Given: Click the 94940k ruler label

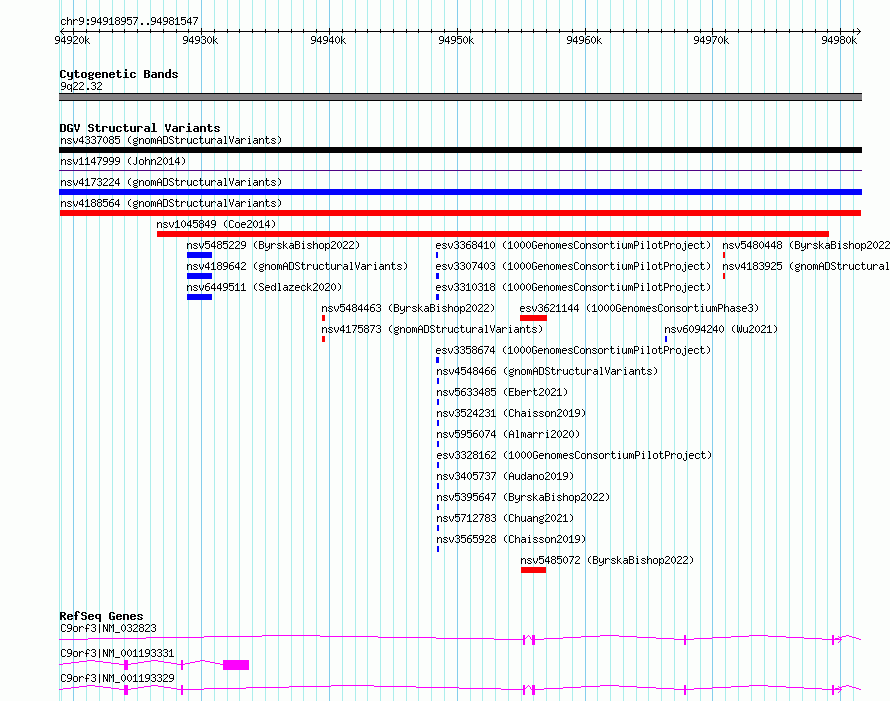Looking at the screenshot, I should 328,40.
